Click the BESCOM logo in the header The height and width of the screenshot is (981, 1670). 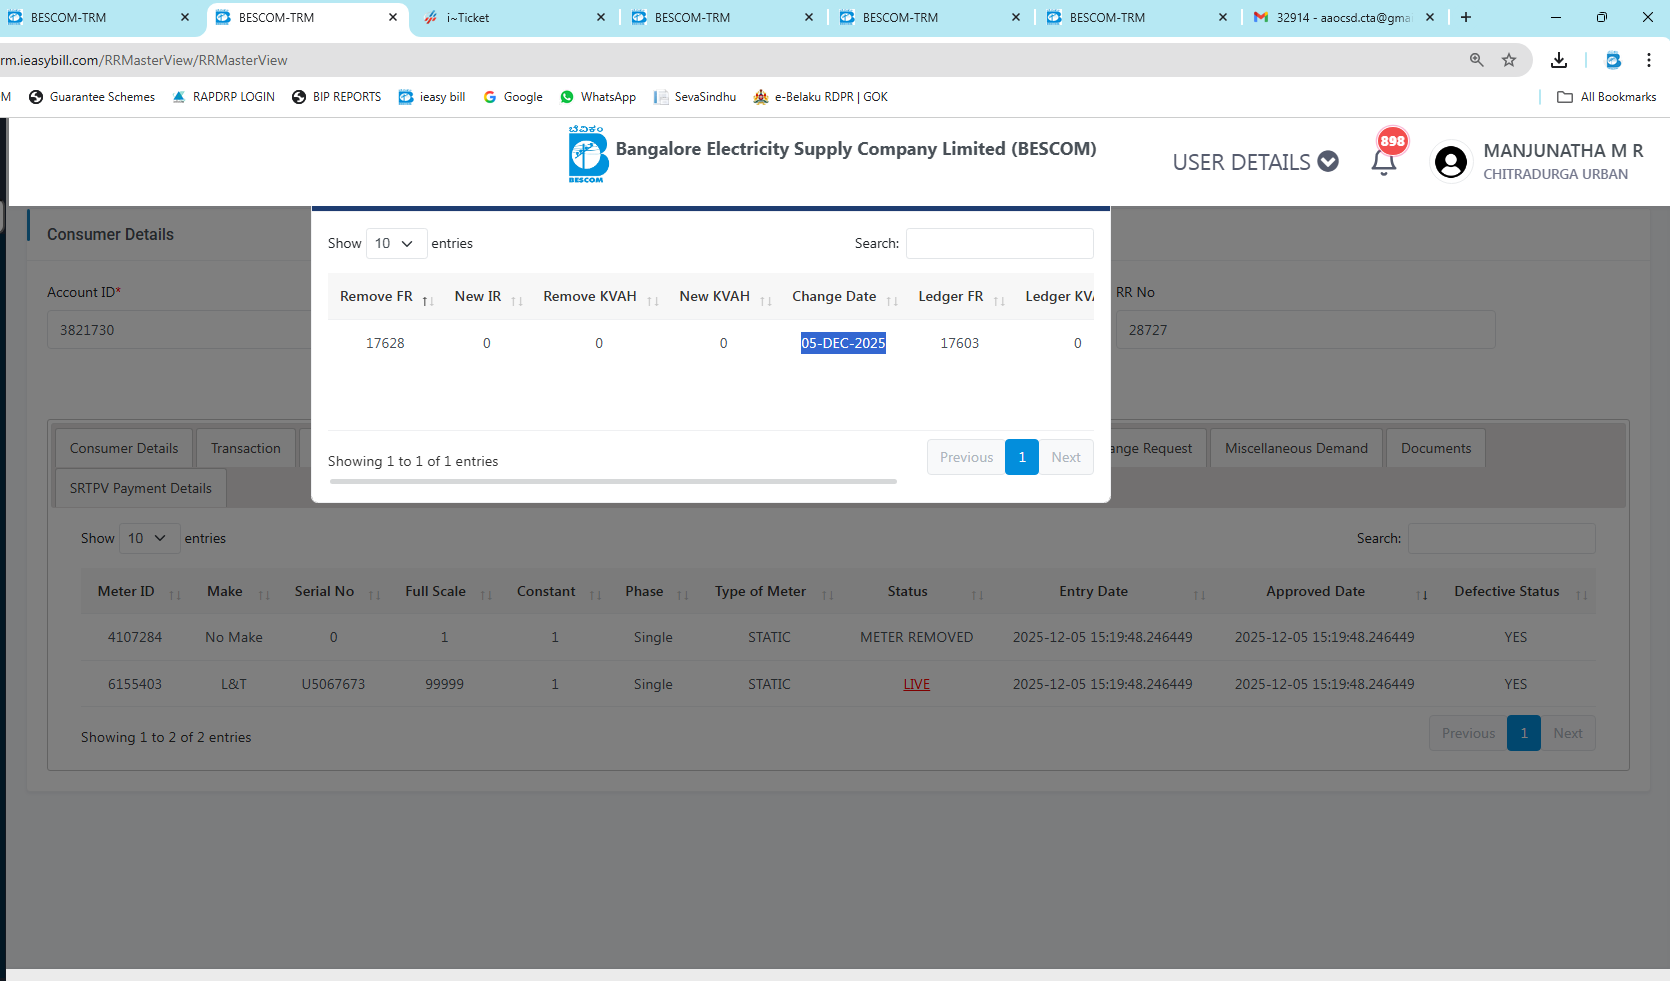(588, 155)
